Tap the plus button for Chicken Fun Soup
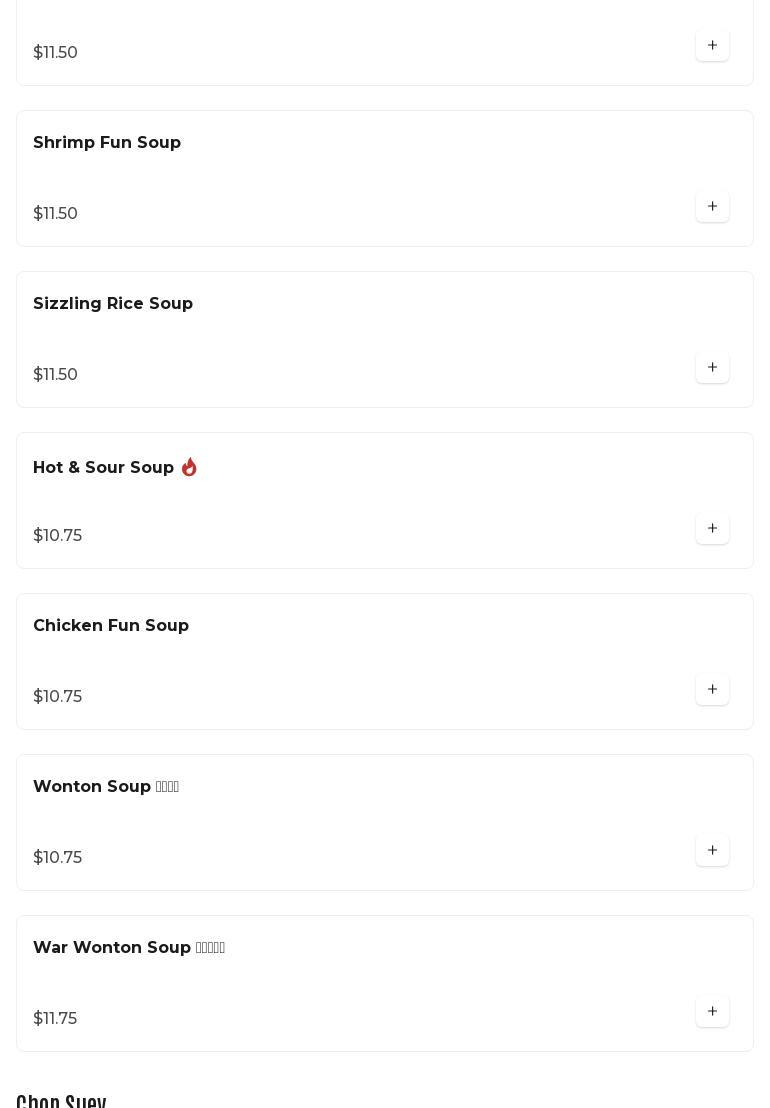This screenshot has width=770, height=1108. [x=712, y=689]
